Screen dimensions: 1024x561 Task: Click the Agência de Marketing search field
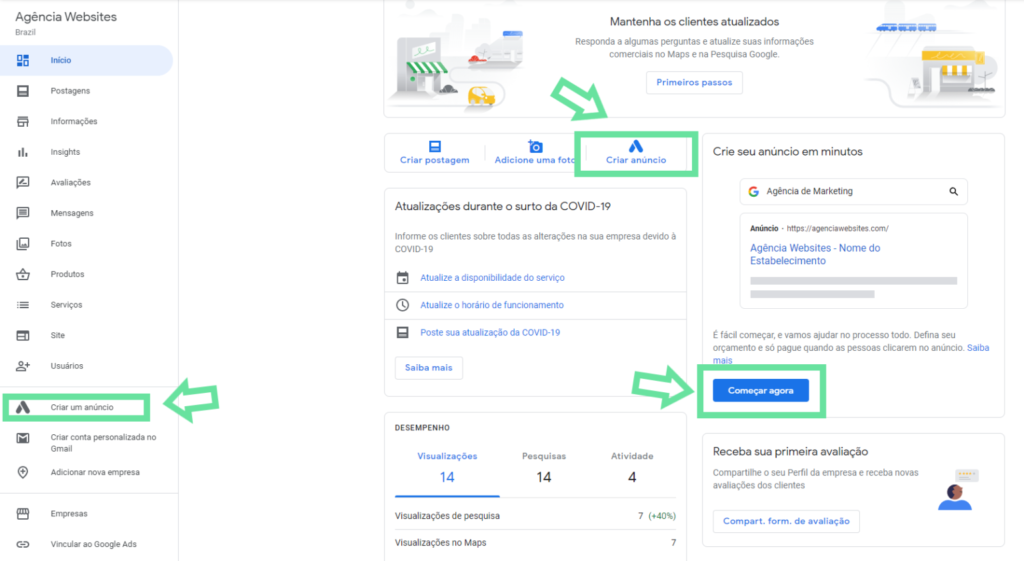point(854,191)
